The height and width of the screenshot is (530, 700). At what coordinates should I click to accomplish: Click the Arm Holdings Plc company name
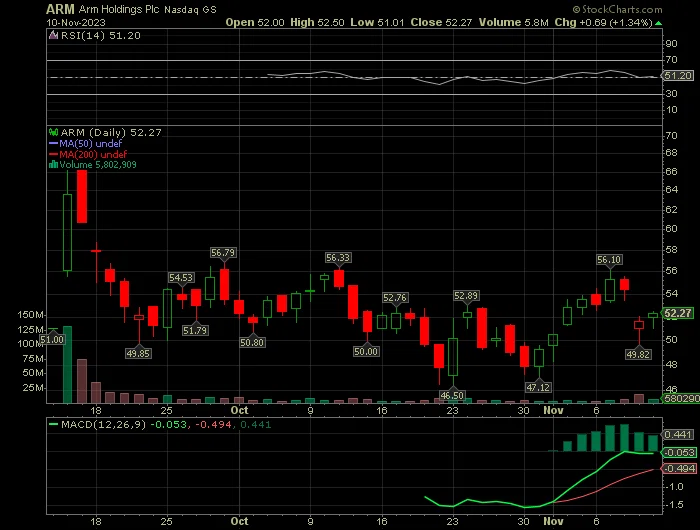pos(119,9)
